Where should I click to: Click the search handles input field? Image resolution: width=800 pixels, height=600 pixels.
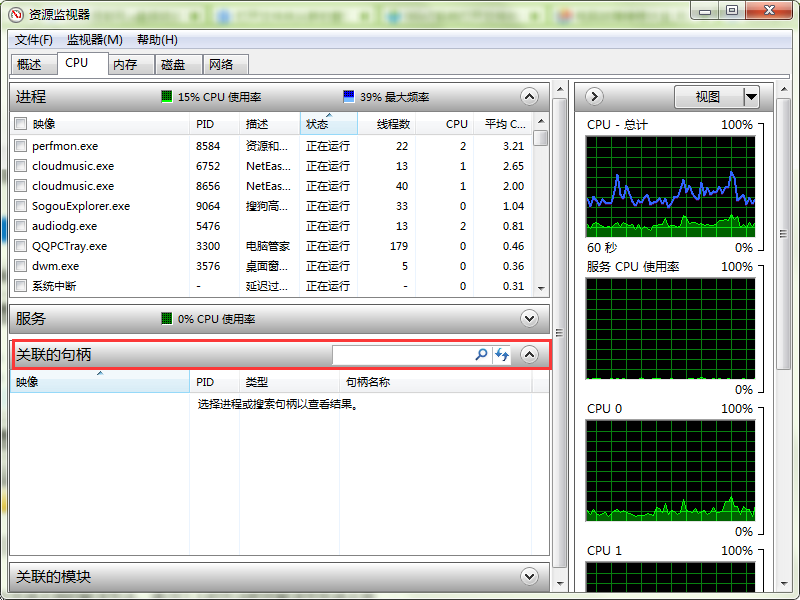click(402, 355)
